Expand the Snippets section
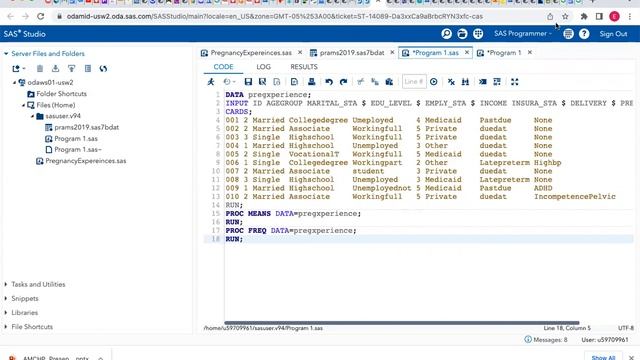 click(x=6, y=298)
